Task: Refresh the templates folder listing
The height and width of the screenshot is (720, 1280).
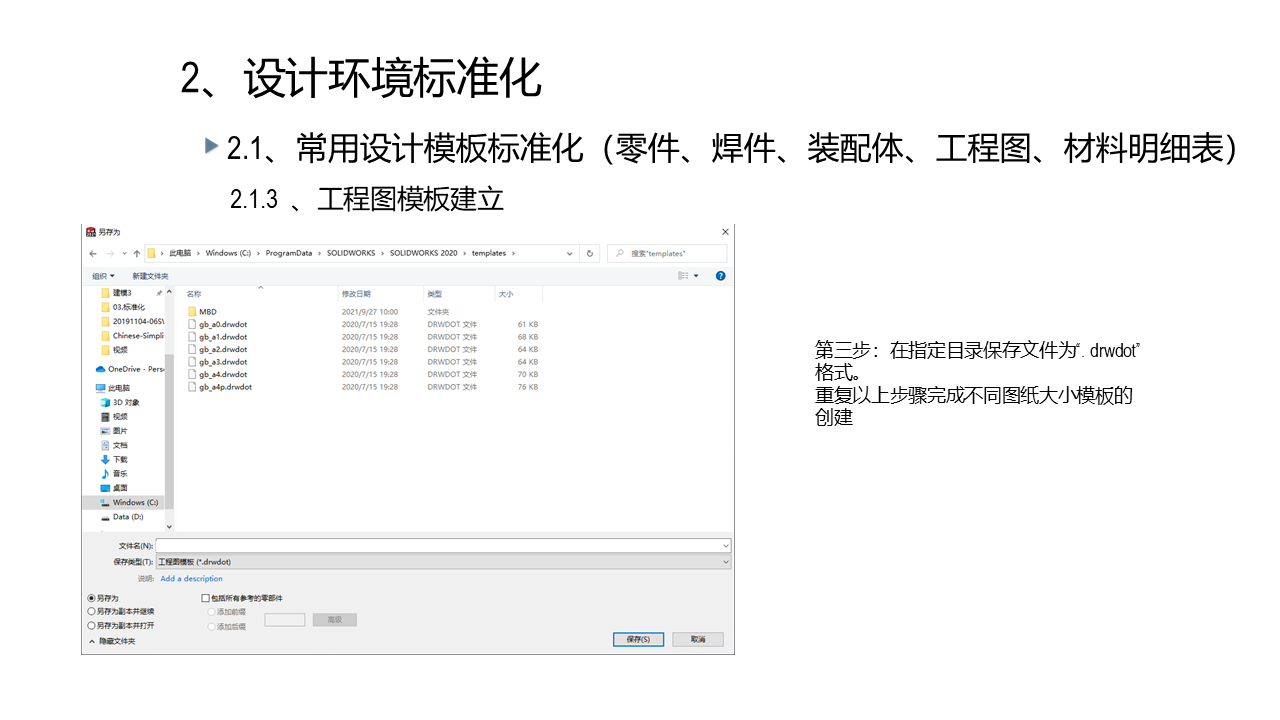Action: click(x=590, y=254)
